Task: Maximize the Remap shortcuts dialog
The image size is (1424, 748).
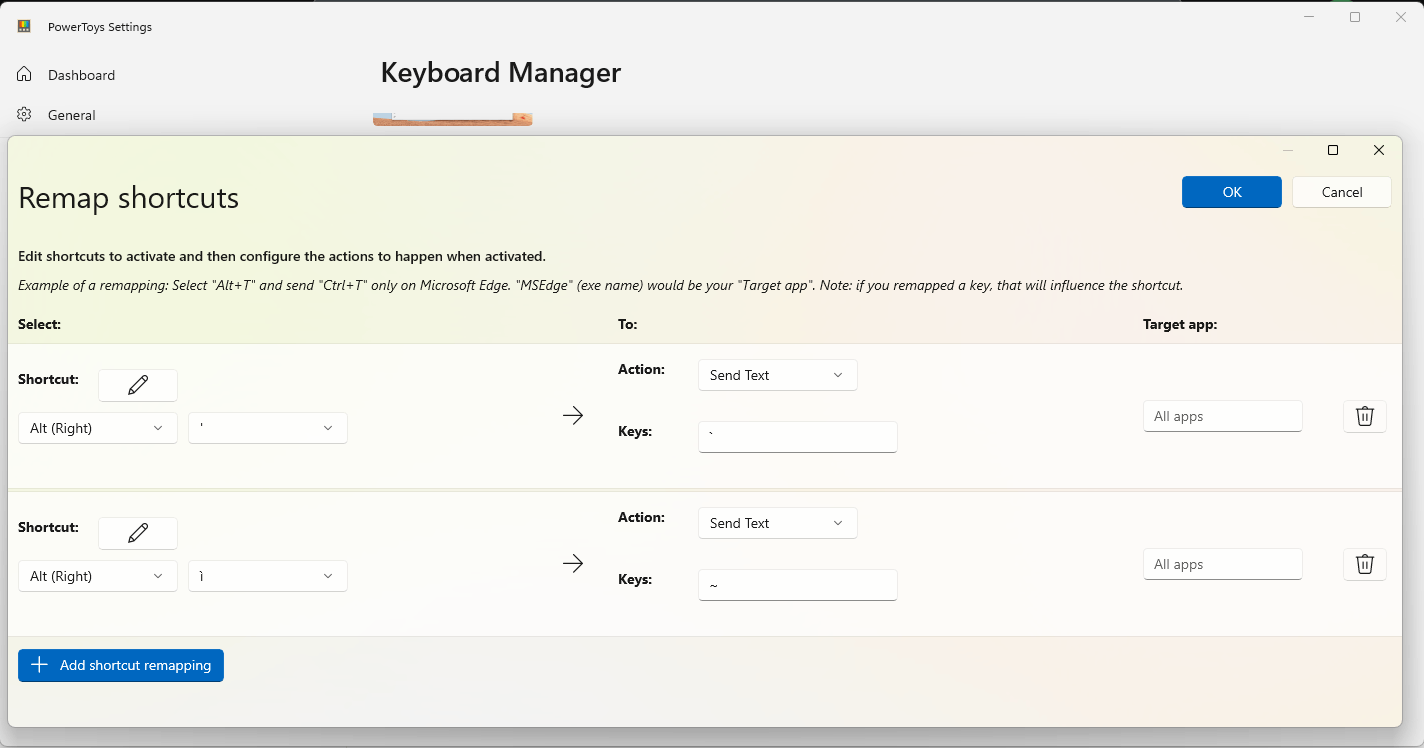Action: click(1332, 150)
